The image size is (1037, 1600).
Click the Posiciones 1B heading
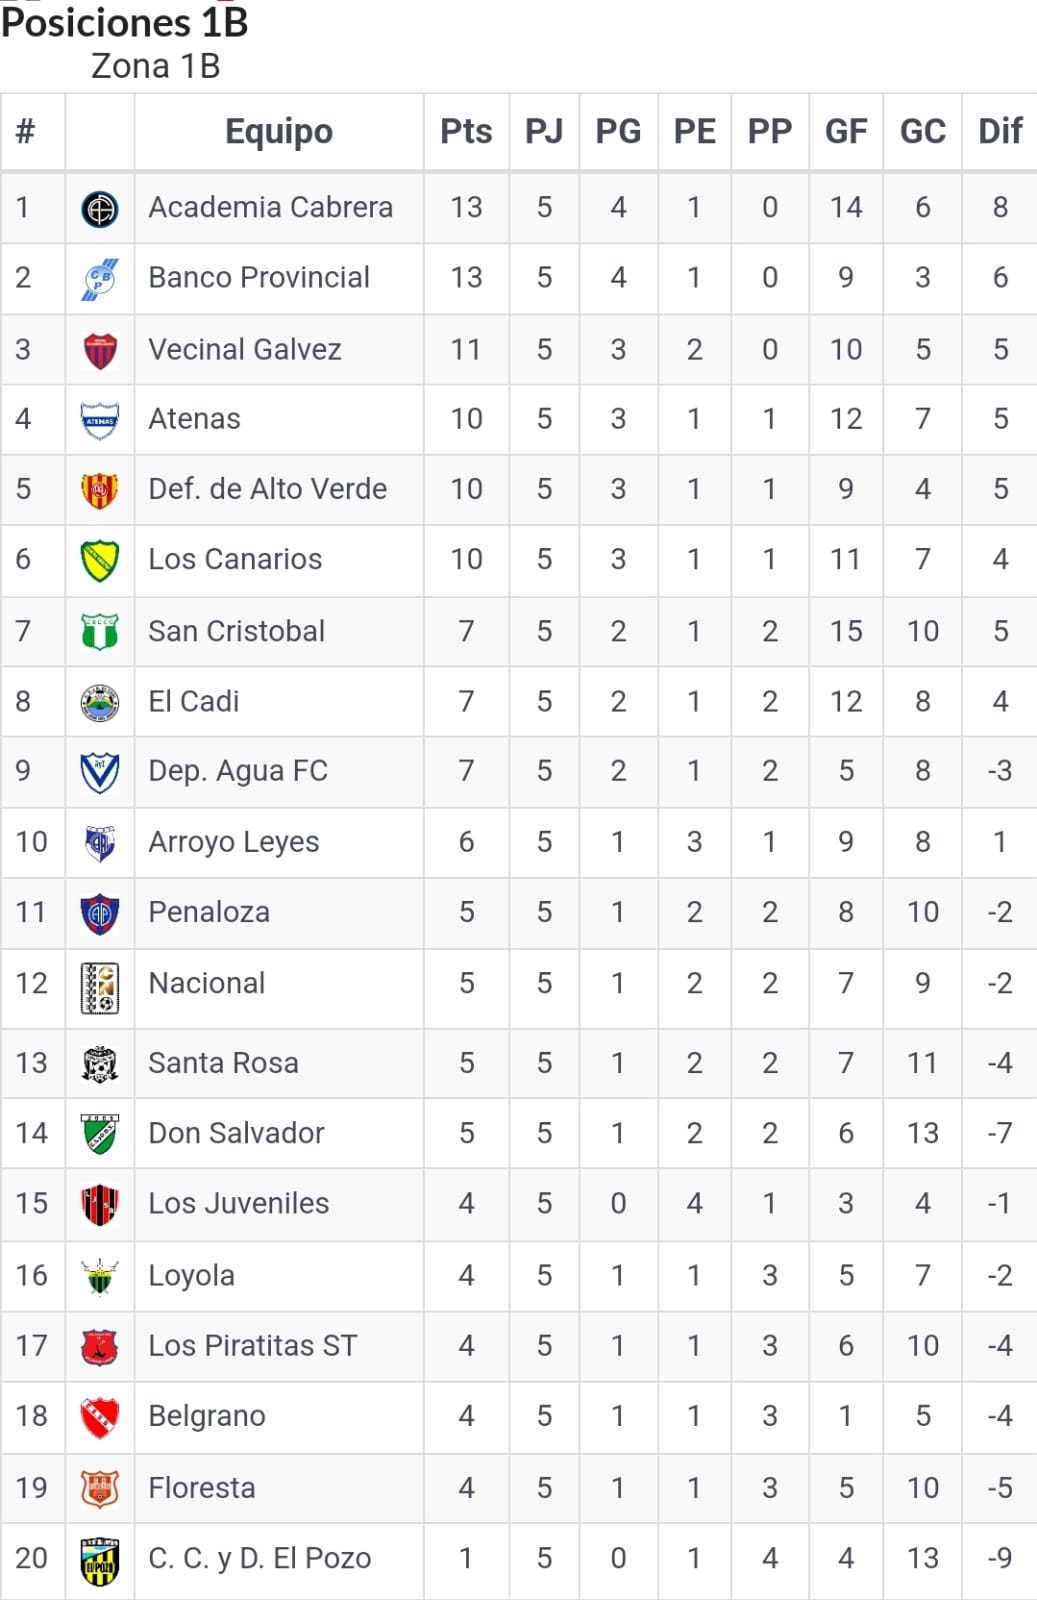(125, 22)
